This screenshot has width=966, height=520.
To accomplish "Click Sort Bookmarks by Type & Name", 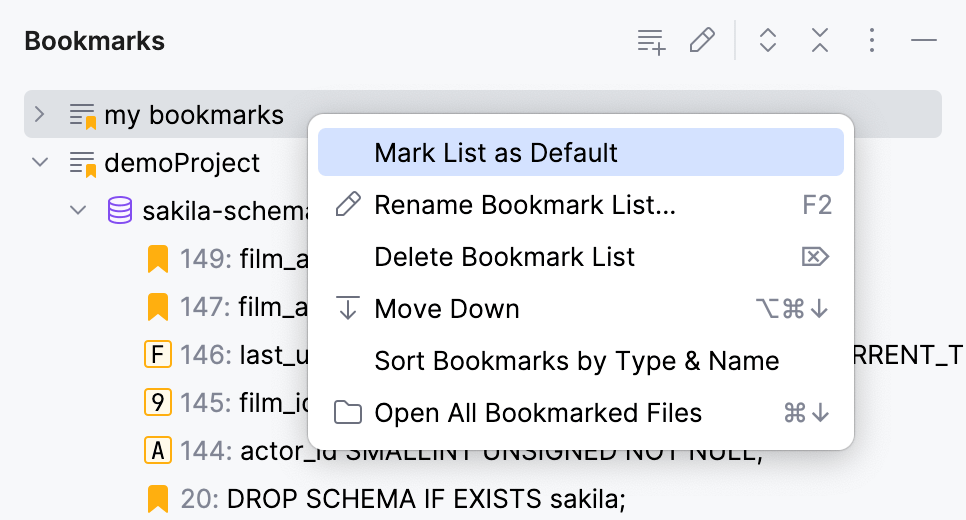I will (576, 361).
